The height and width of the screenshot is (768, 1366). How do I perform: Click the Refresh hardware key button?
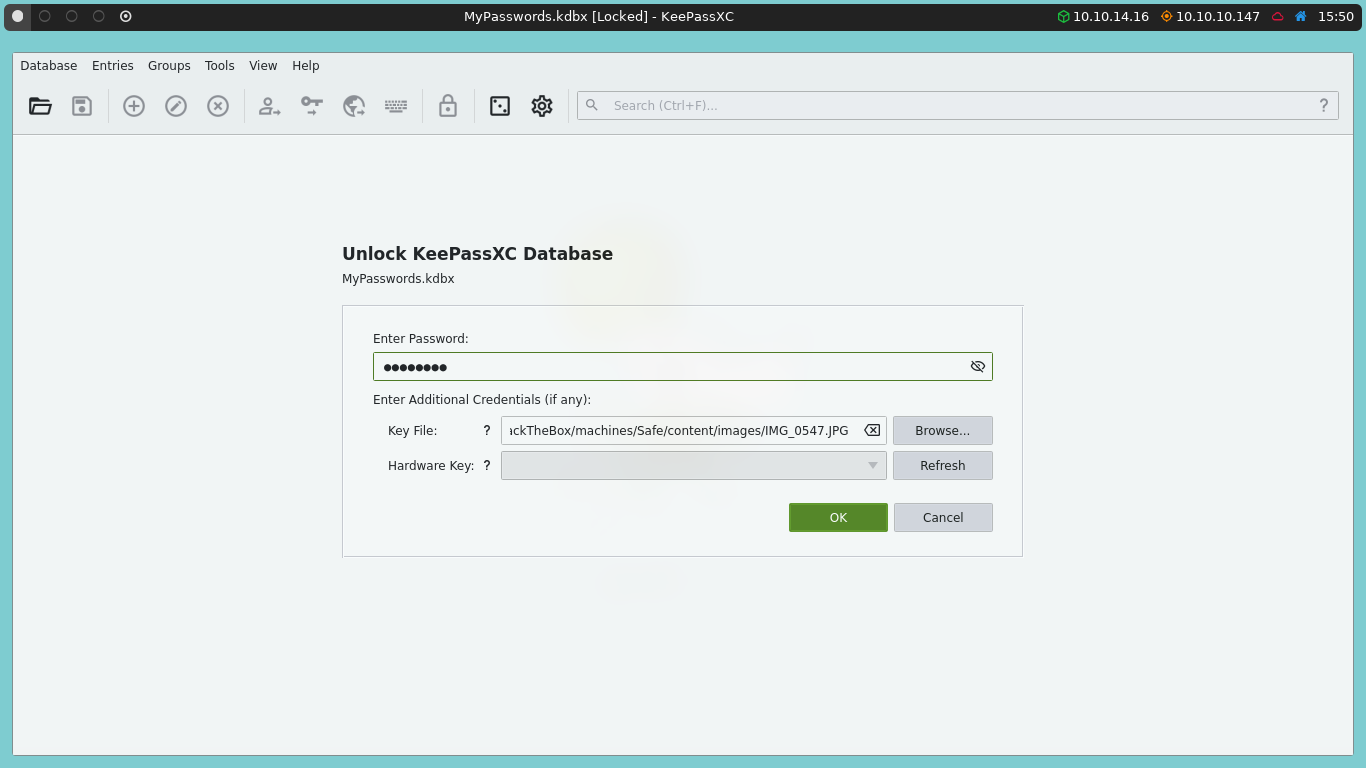pyautogui.click(x=943, y=466)
